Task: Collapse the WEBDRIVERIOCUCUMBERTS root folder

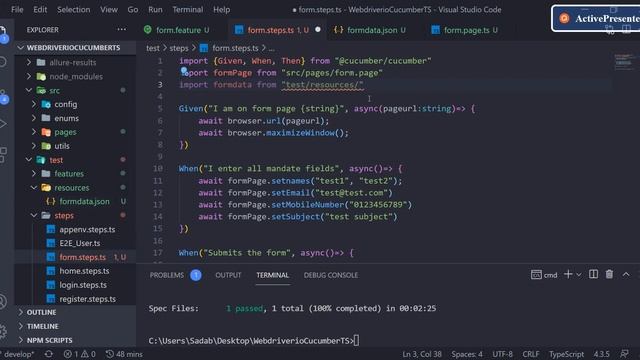Action: [76, 48]
